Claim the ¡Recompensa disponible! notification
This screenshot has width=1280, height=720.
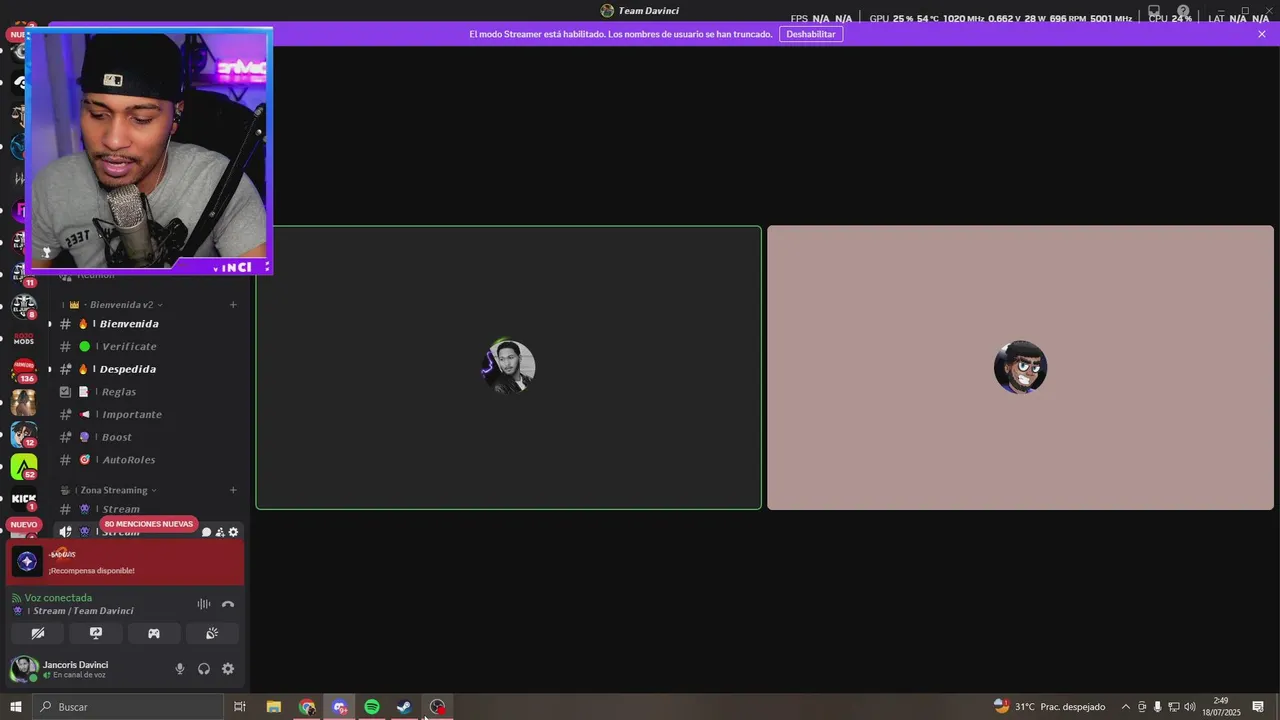(125, 562)
